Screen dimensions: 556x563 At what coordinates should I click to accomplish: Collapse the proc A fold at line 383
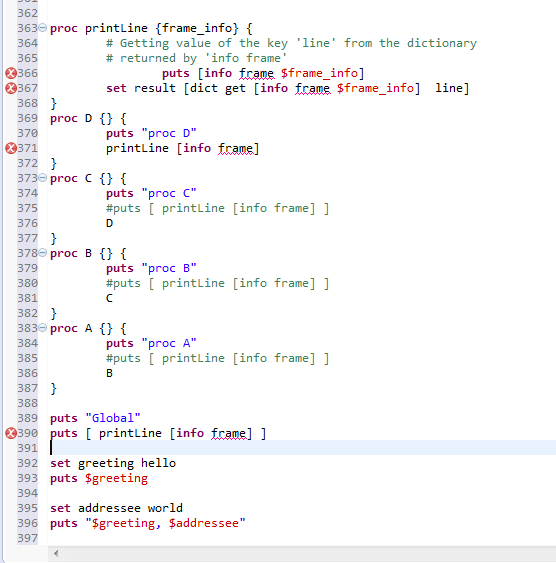point(43,328)
